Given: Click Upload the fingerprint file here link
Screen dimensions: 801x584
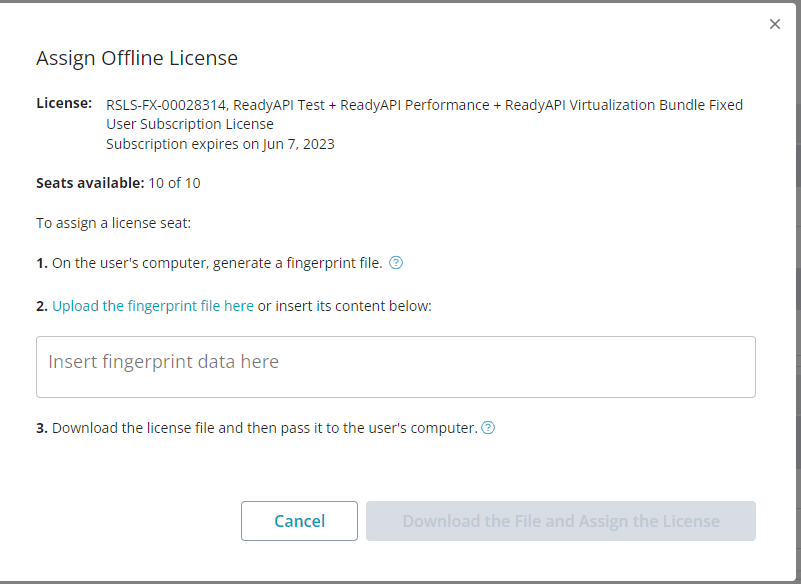Looking at the screenshot, I should 153,306.
